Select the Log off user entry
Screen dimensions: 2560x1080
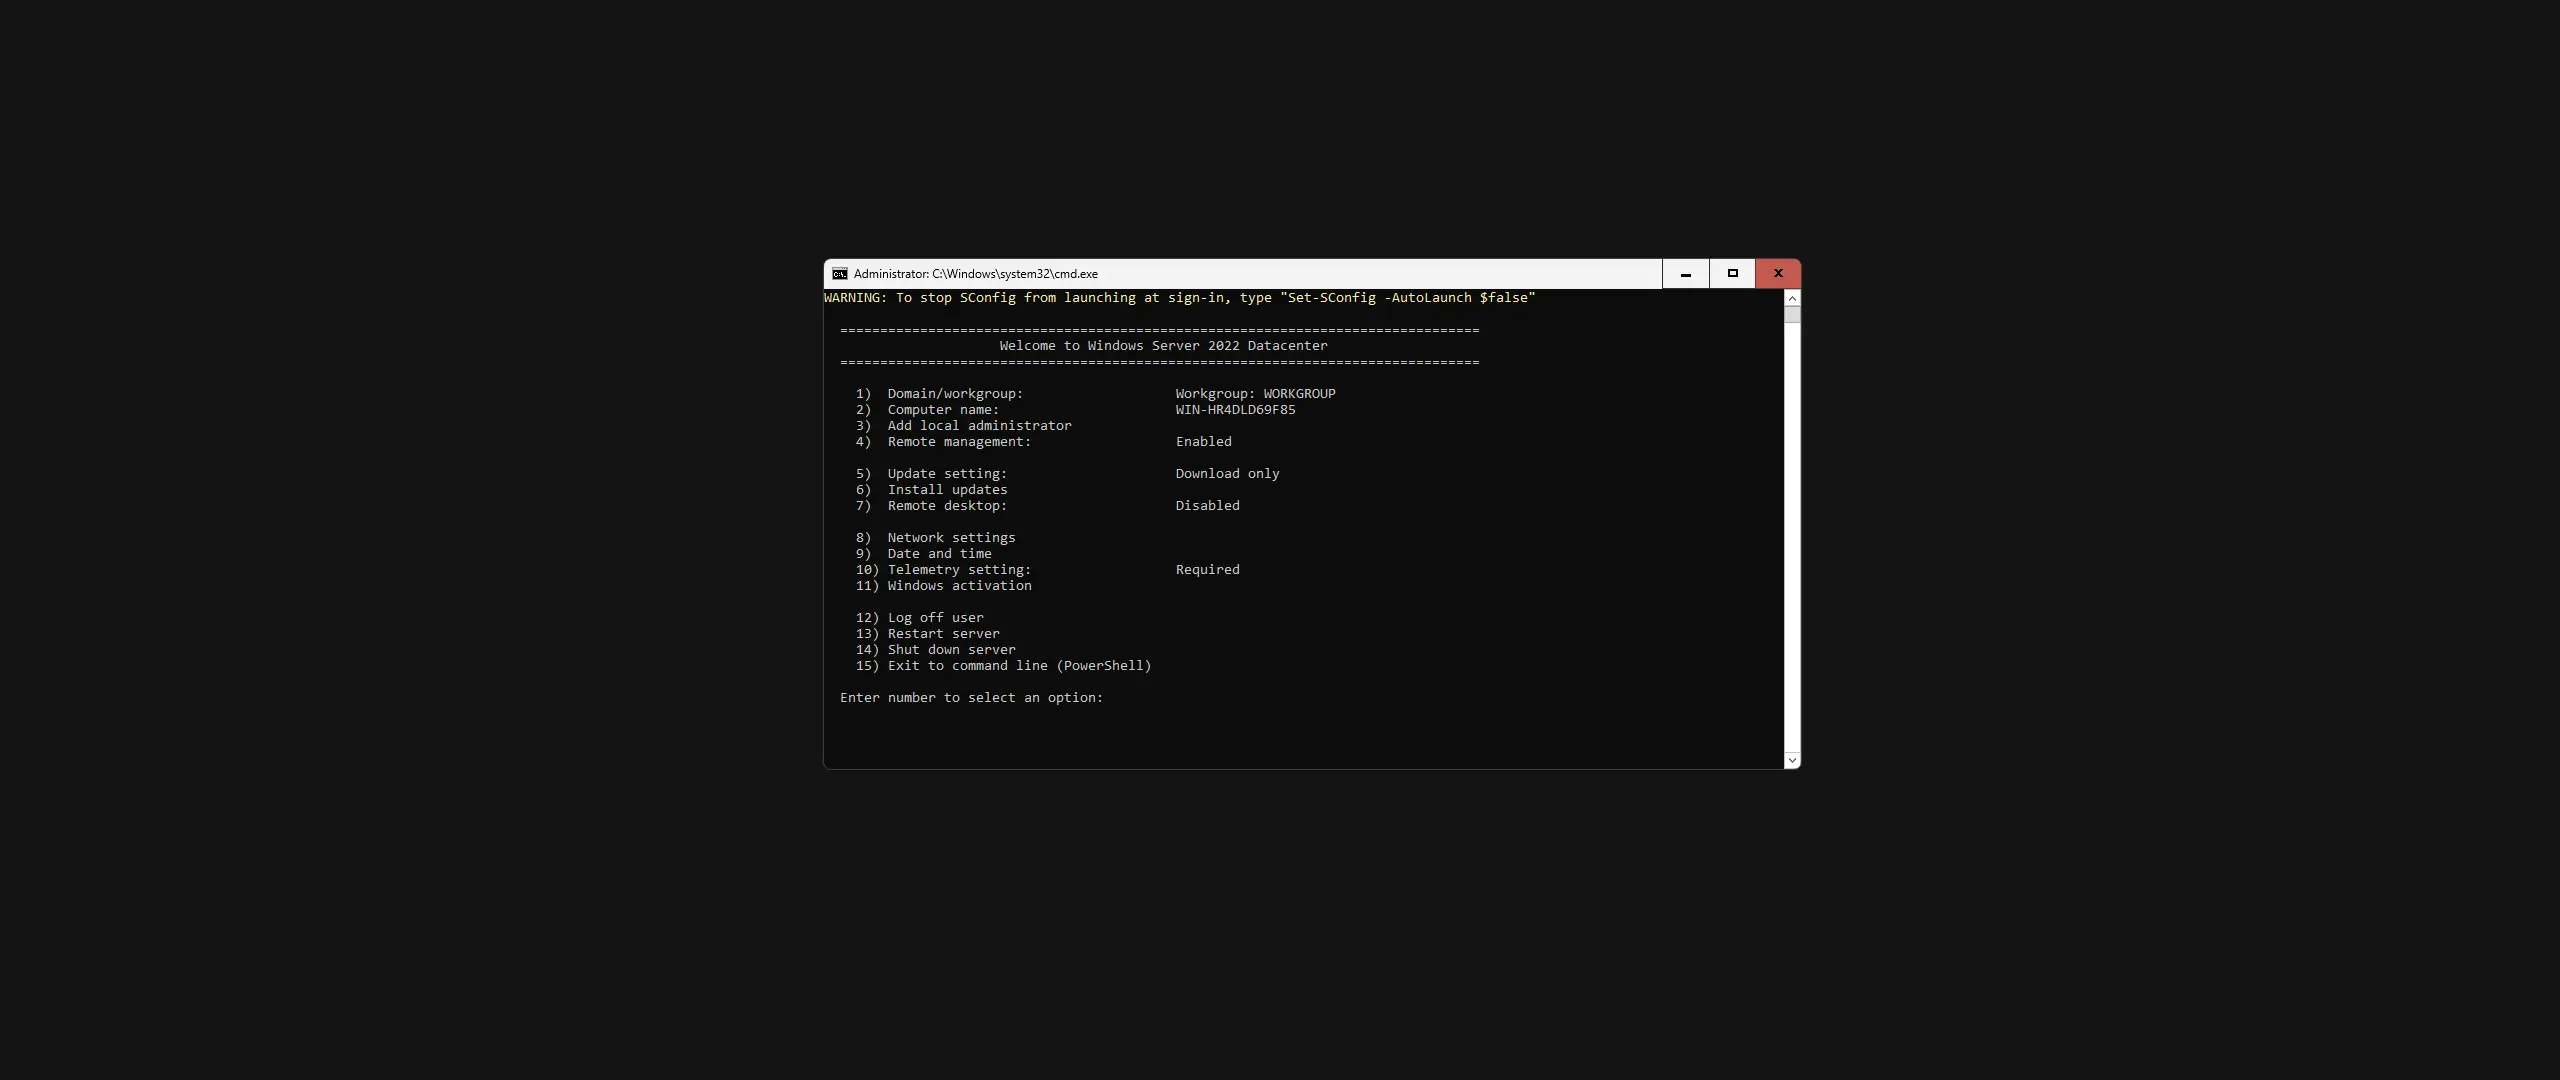tap(919, 617)
